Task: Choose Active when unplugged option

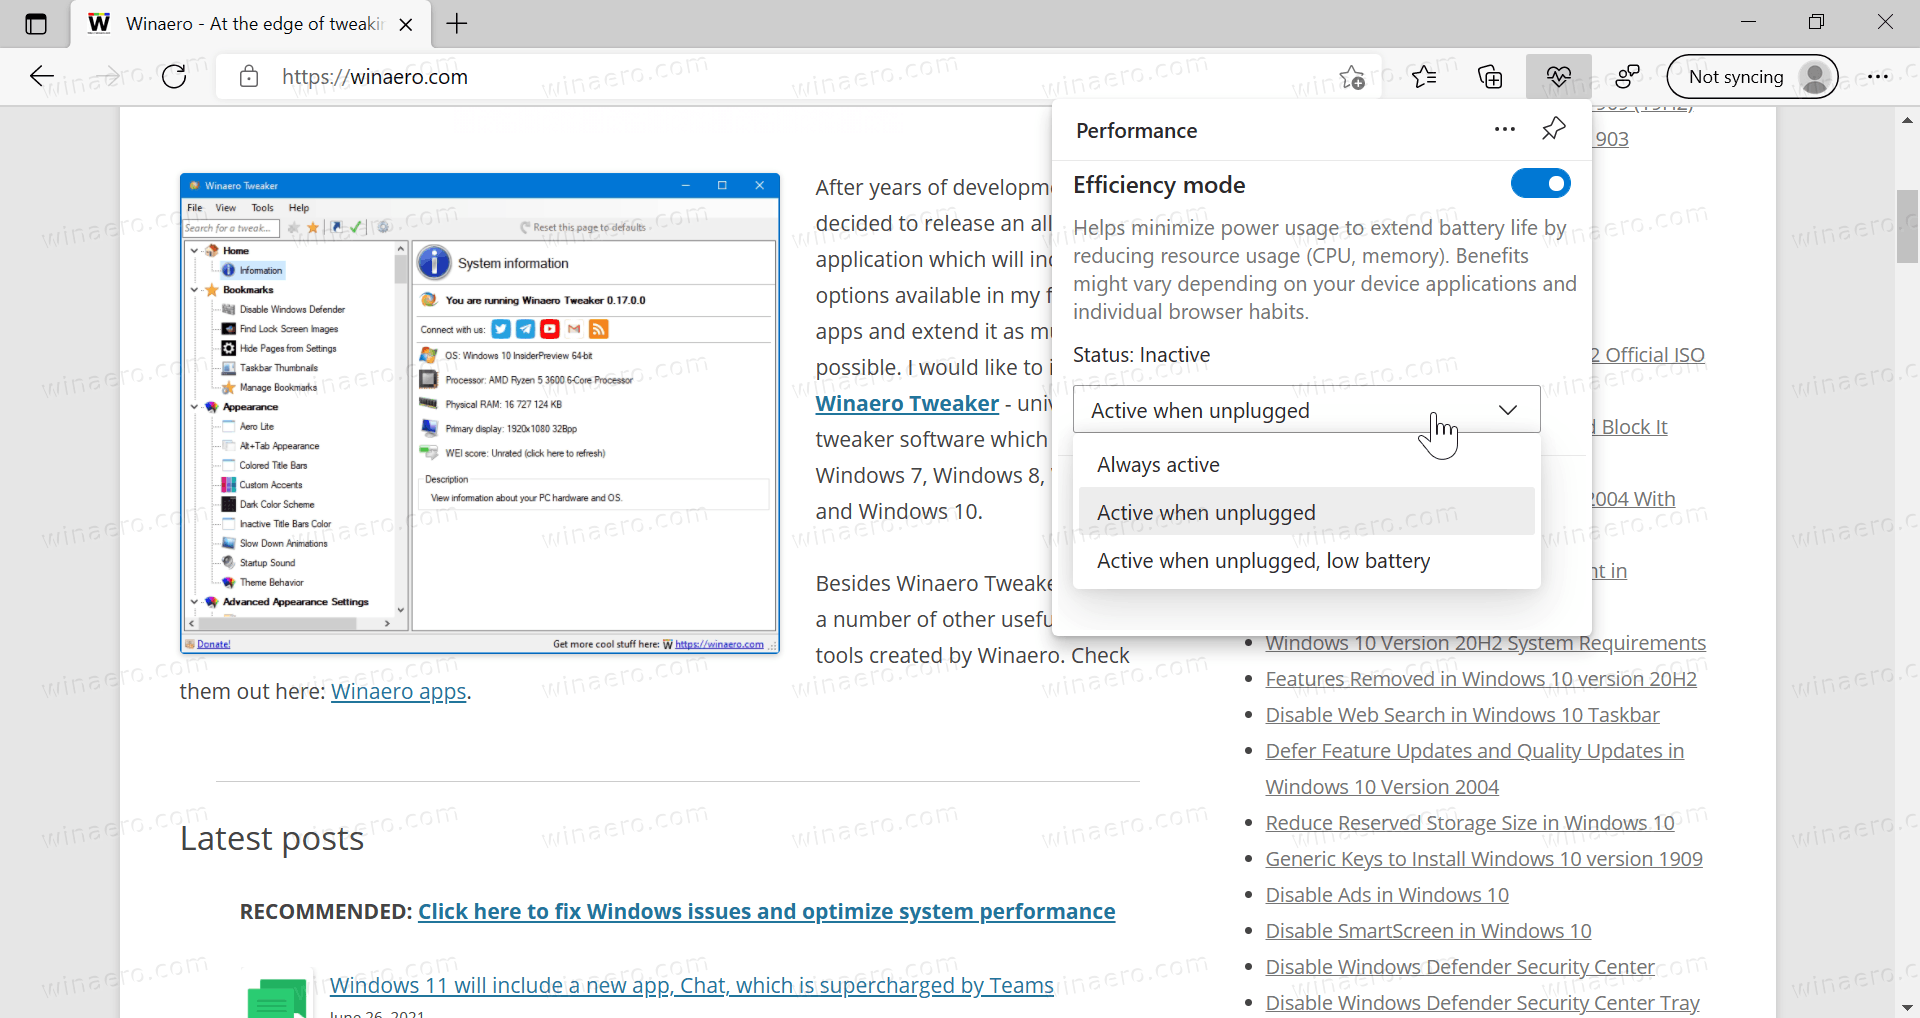Action: pyautogui.click(x=1306, y=513)
